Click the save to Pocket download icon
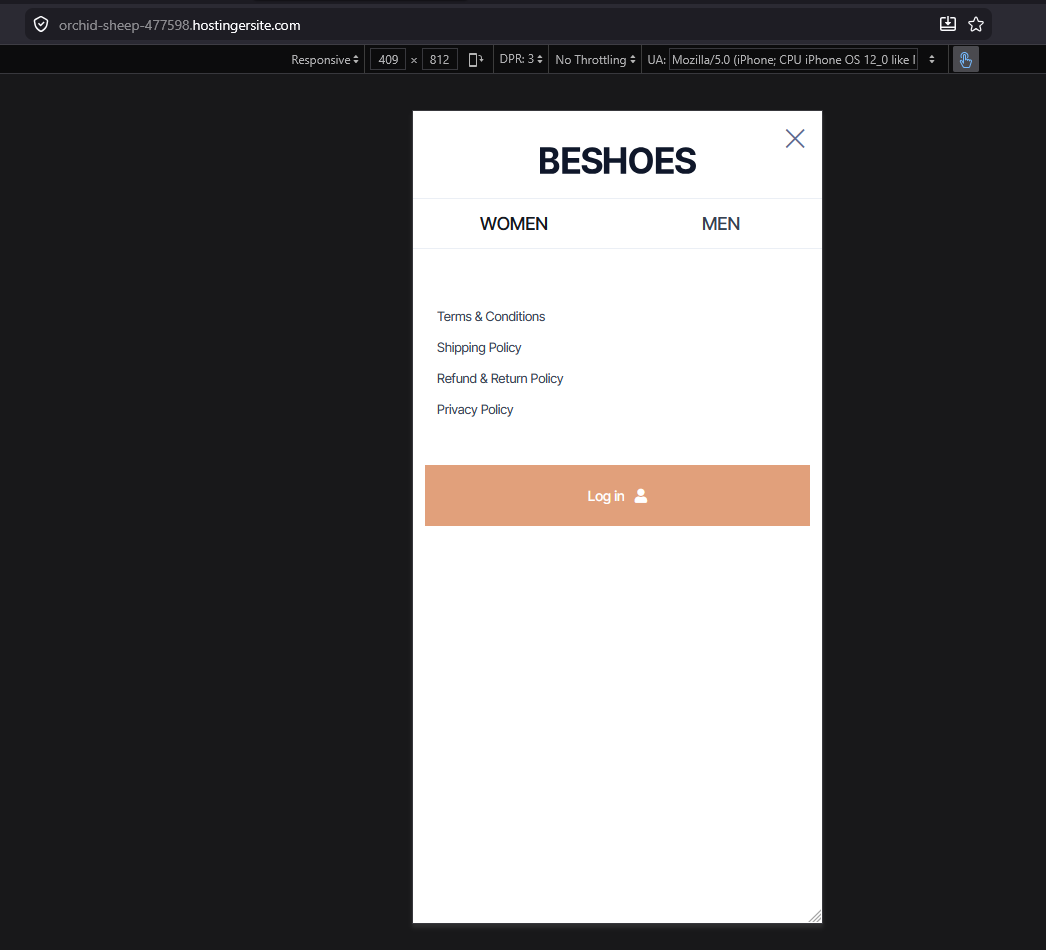 pyautogui.click(x=947, y=25)
